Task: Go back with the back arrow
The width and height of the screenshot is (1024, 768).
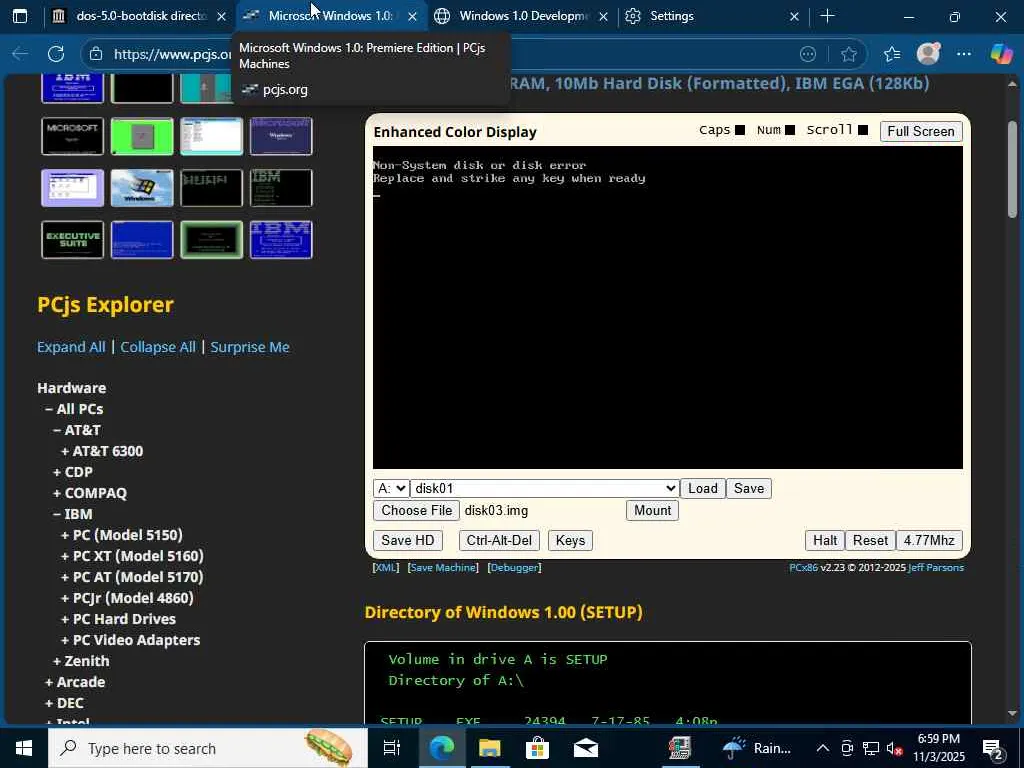Action: click(x=20, y=54)
